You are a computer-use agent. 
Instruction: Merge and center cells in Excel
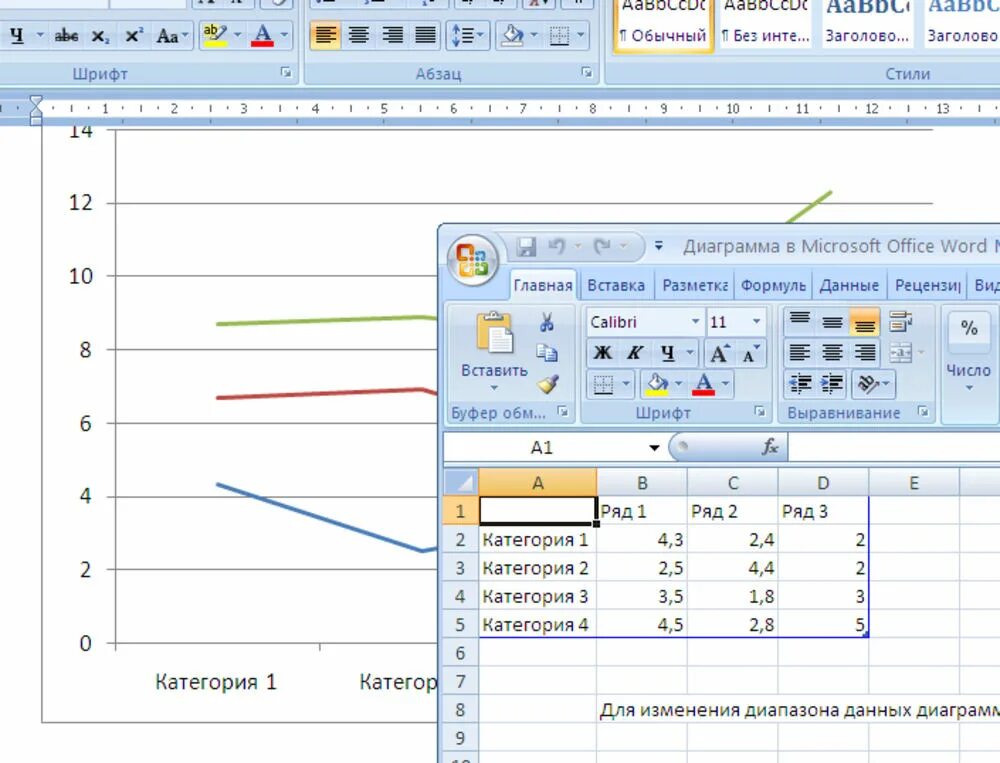point(900,353)
